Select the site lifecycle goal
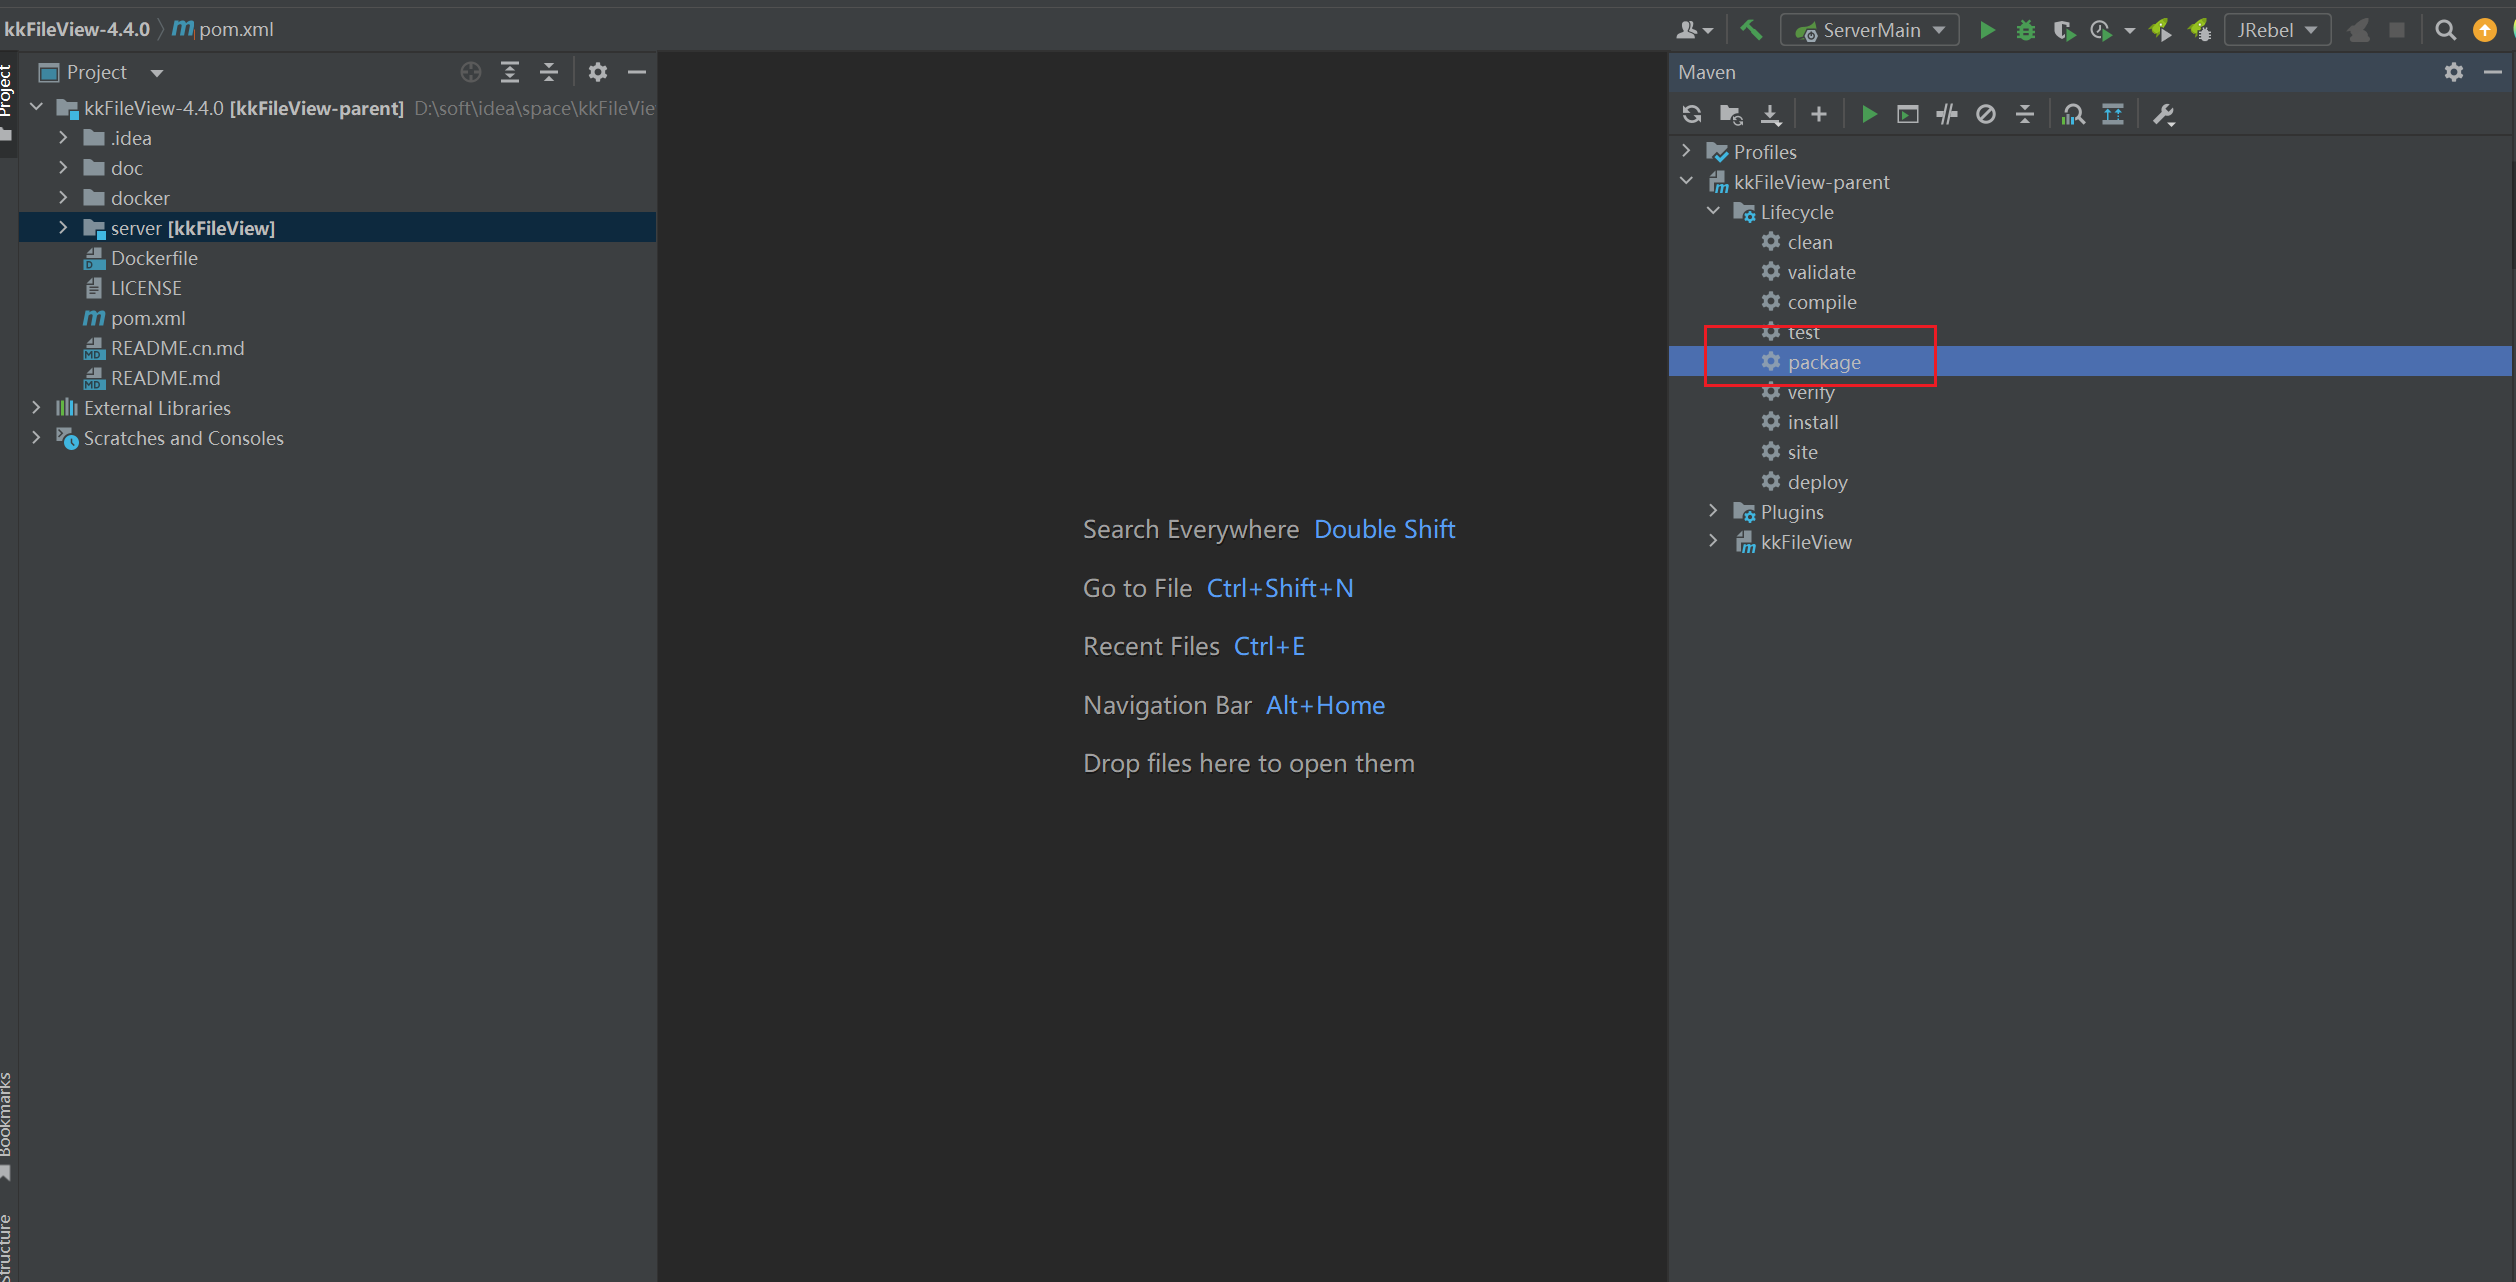This screenshot has width=2516, height=1282. point(1803,452)
